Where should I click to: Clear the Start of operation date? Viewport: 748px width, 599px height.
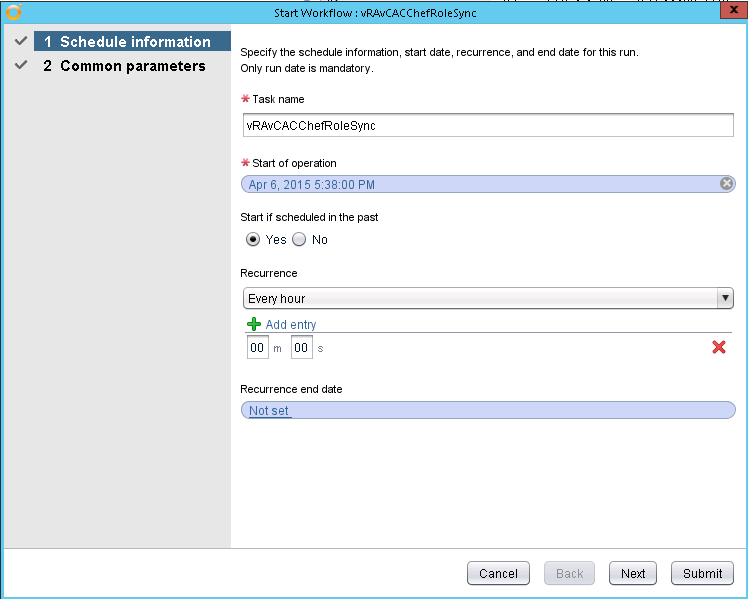(727, 184)
